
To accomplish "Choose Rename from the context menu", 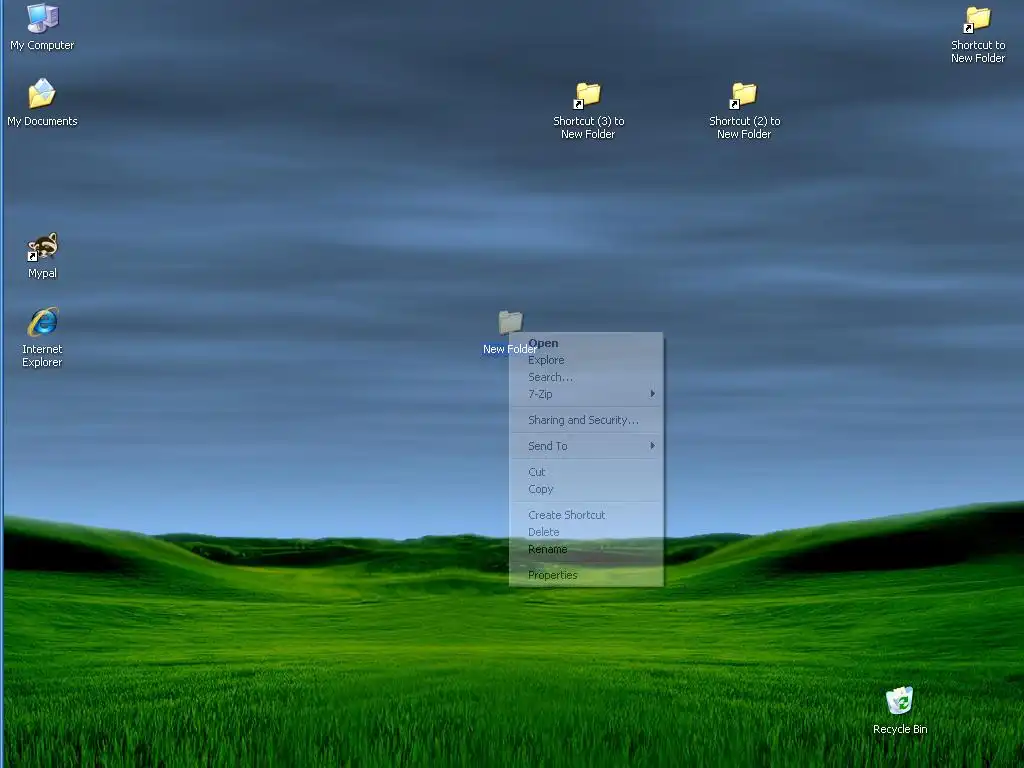I will [586, 549].
